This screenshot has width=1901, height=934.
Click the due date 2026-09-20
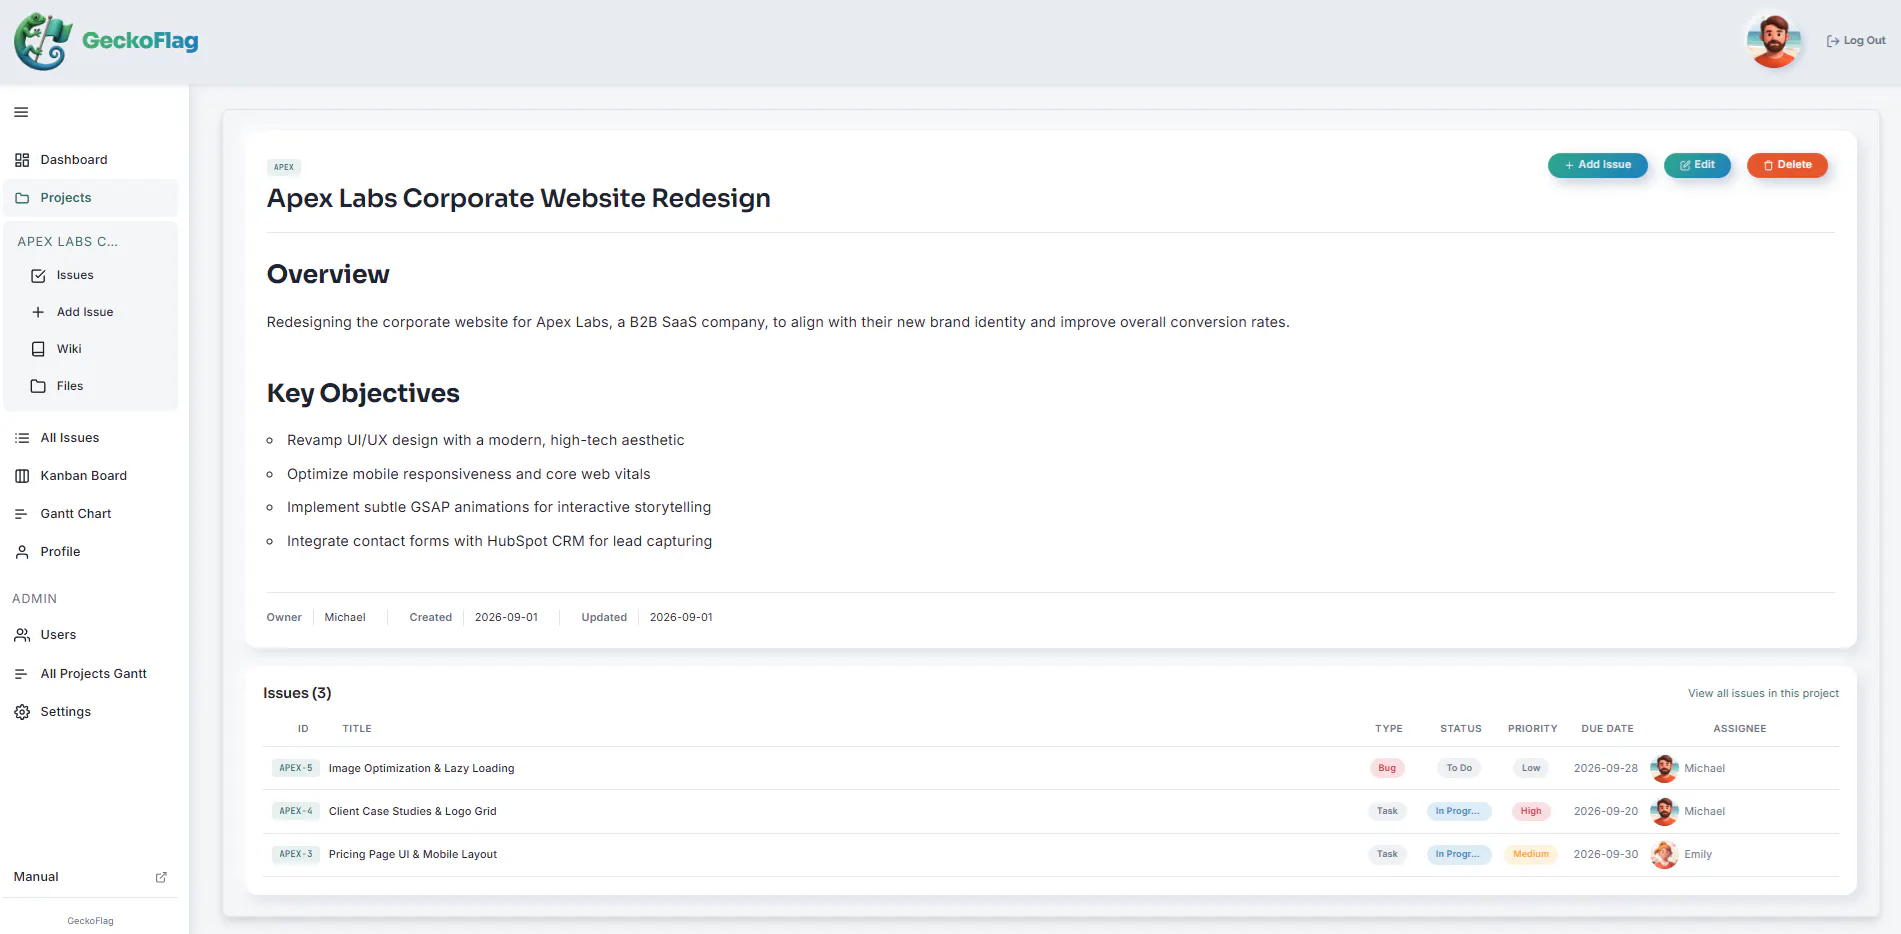tap(1606, 811)
